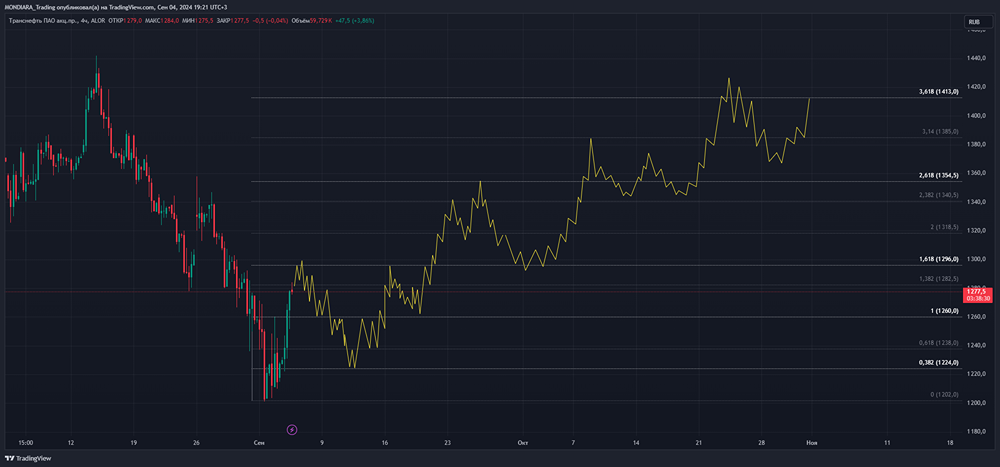Click the ЗАКР 1277,5 close value
1000x467 pixels.
point(233,21)
